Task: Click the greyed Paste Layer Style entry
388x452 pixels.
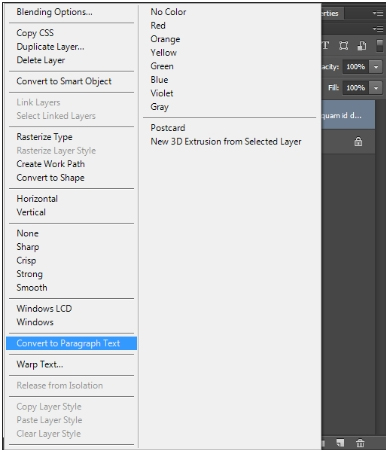Action: [x=49, y=420]
